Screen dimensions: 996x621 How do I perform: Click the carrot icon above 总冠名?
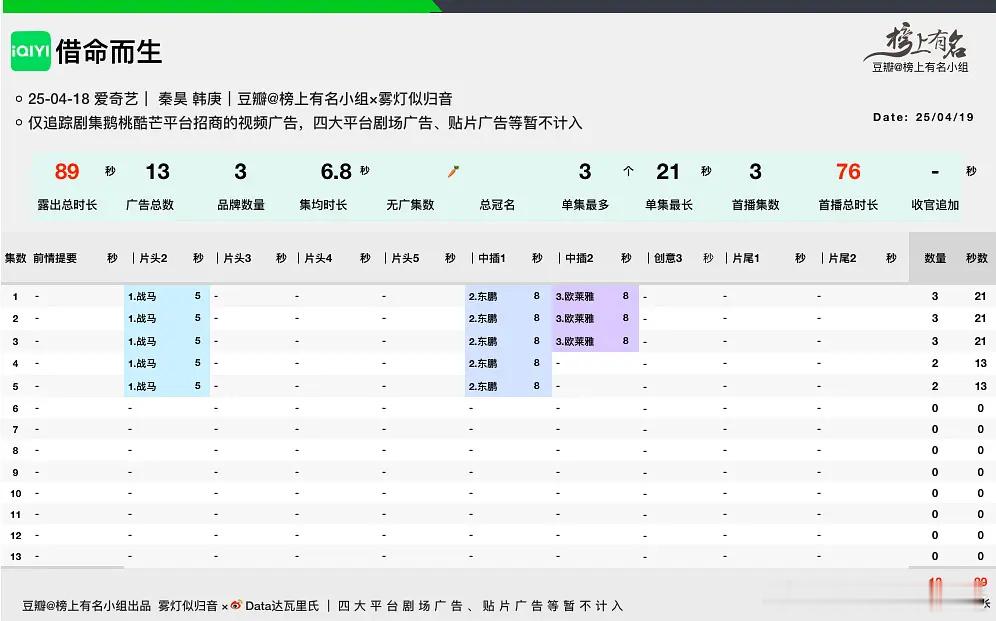click(453, 171)
